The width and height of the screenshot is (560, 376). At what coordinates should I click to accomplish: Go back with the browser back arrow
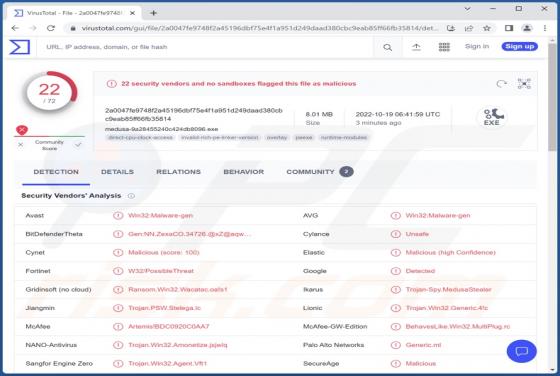[15, 28]
